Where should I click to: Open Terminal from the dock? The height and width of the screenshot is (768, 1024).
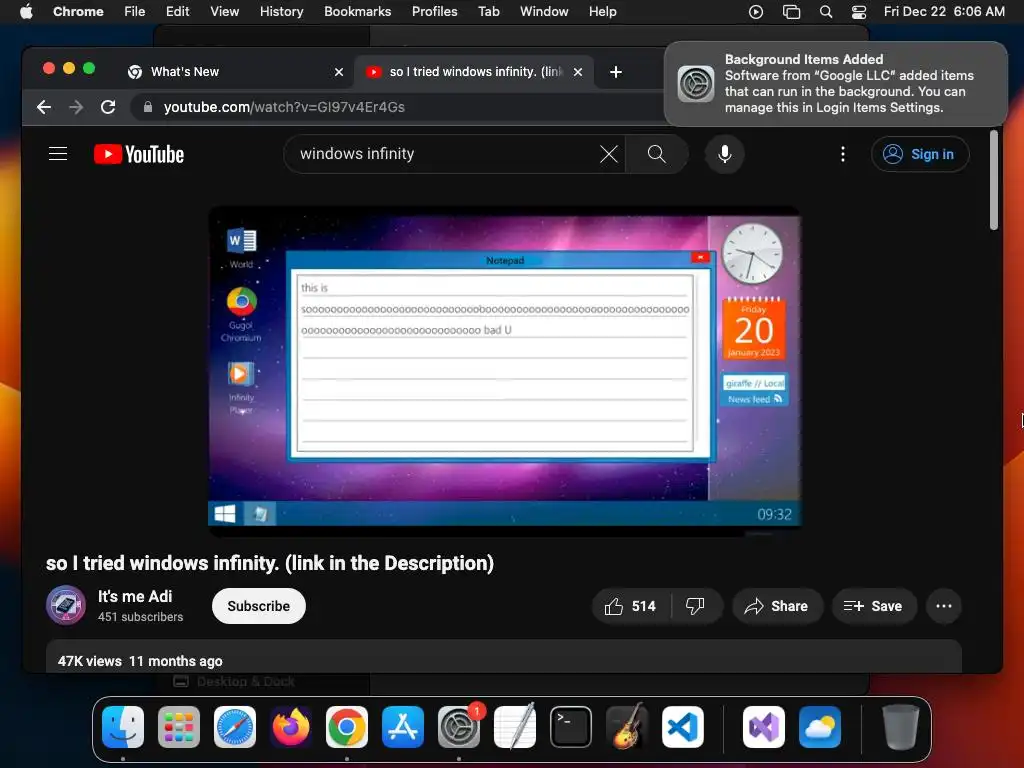tap(571, 727)
